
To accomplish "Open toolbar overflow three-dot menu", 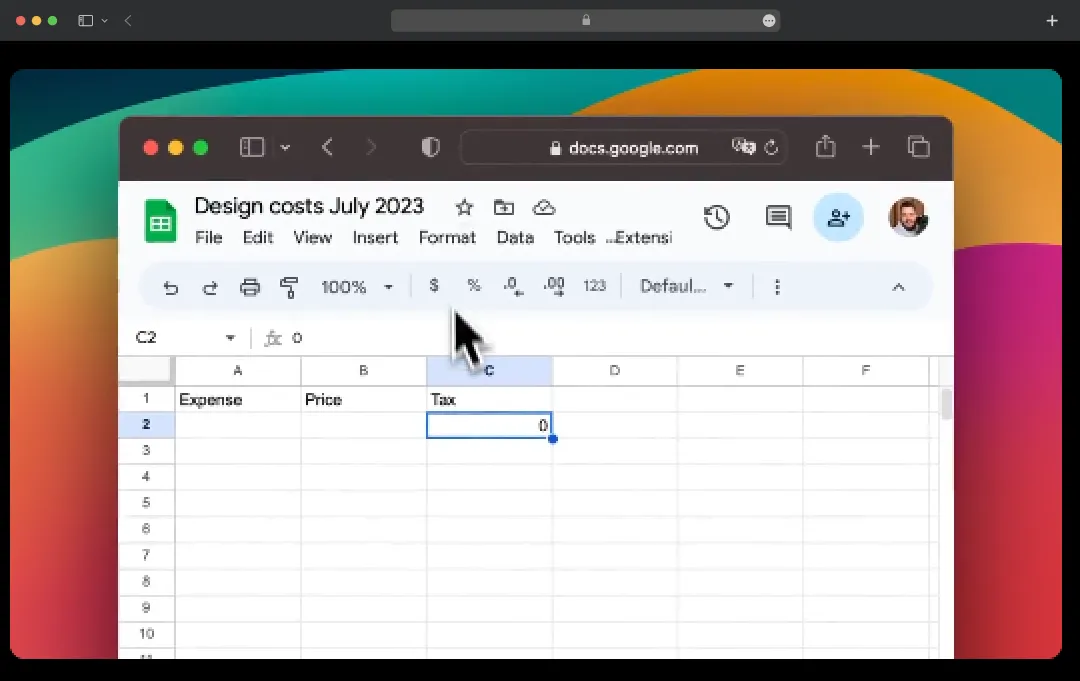I will 778,286.
